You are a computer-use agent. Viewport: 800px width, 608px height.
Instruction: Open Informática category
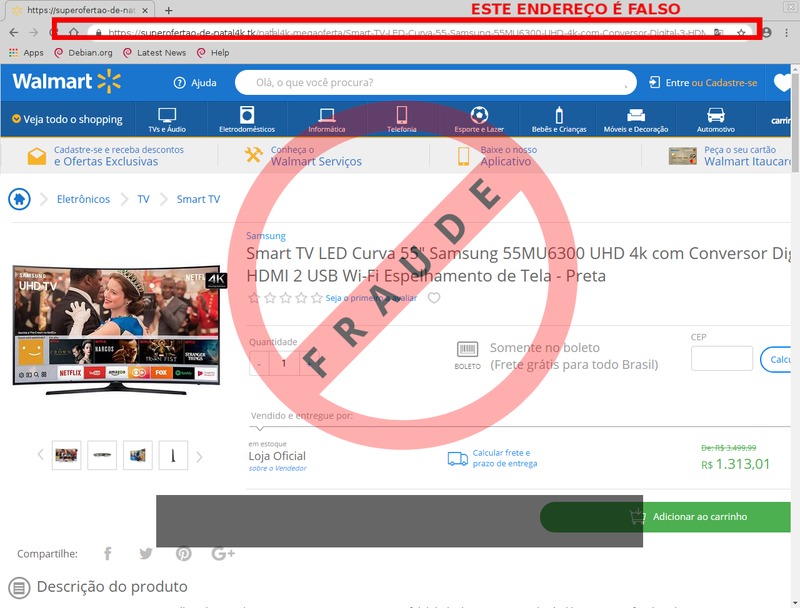tap(327, 120)
